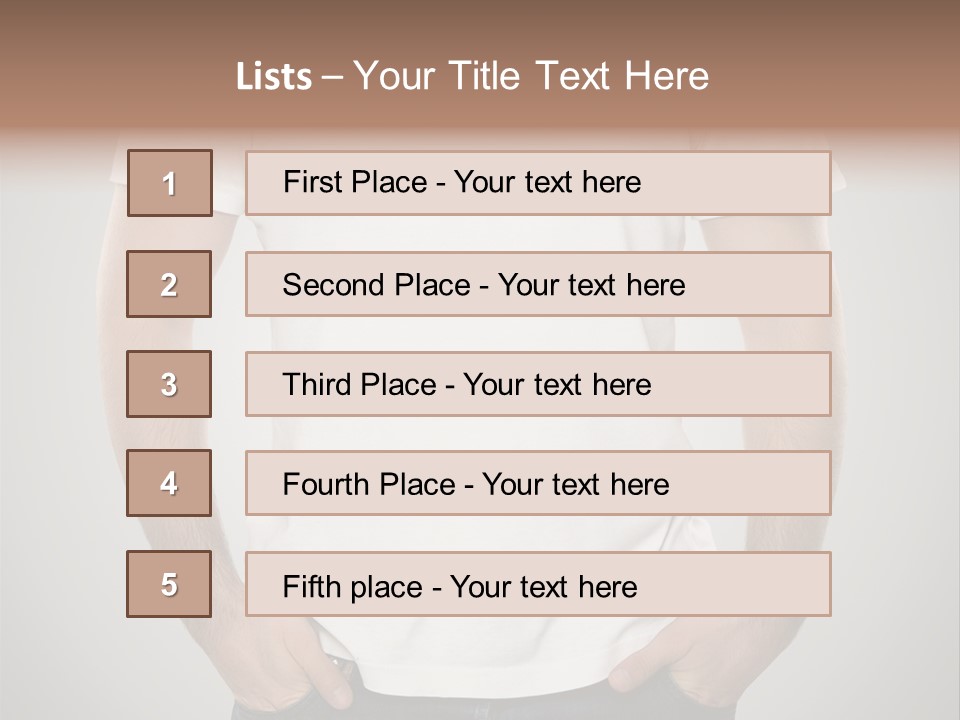Screen dimensions: 960x720
Task: Click the dark belt at slide bottom
Action: point(480,709)
